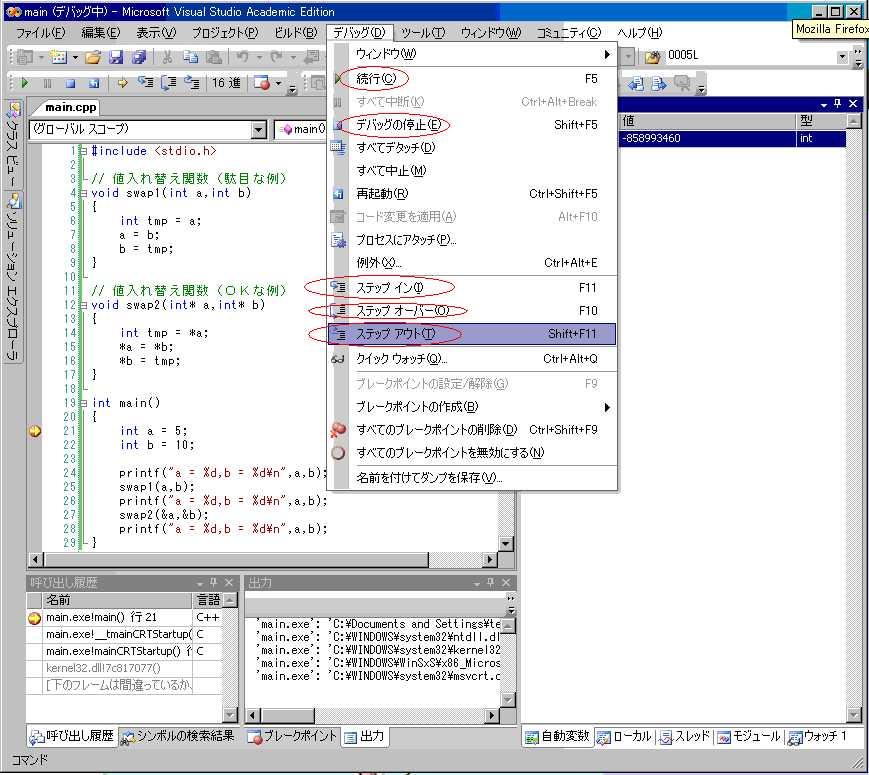Open variables panel window position dropdown arrow
869x775 pixels.
[x=824, y=104]
